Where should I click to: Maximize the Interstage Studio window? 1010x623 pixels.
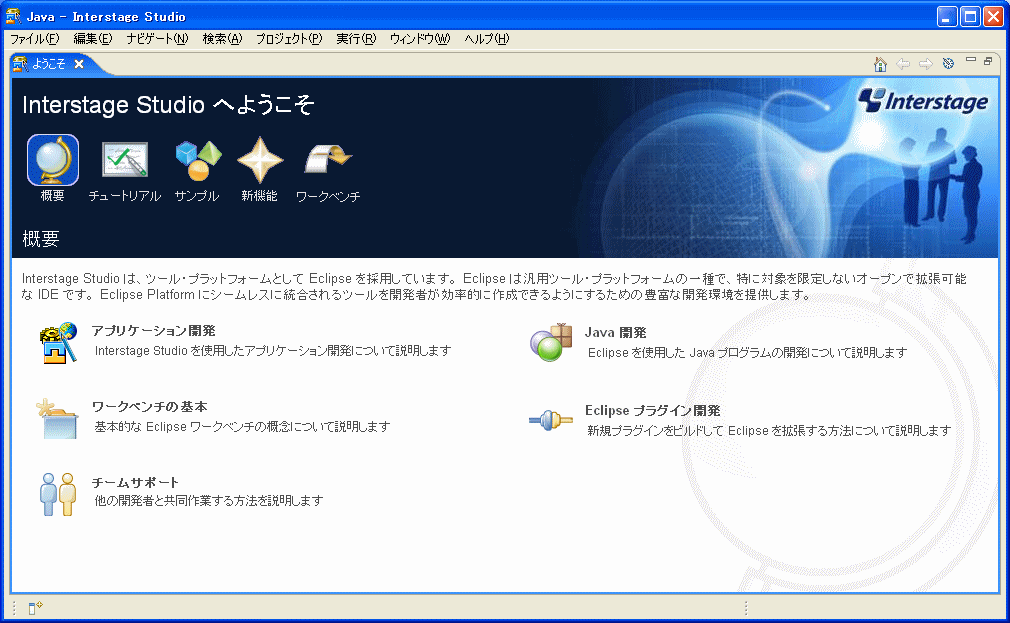point(971,17)
